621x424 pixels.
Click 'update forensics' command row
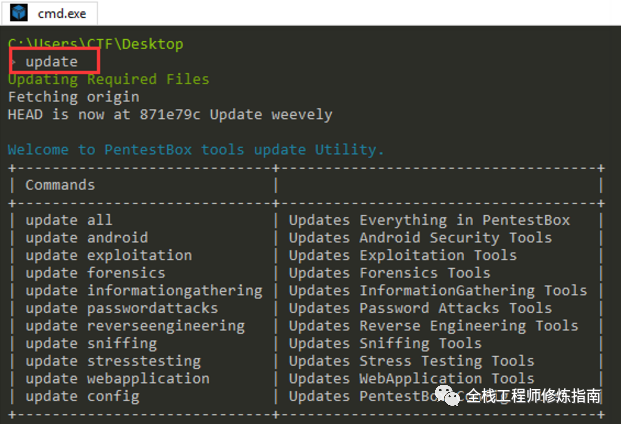click(95, 273)
